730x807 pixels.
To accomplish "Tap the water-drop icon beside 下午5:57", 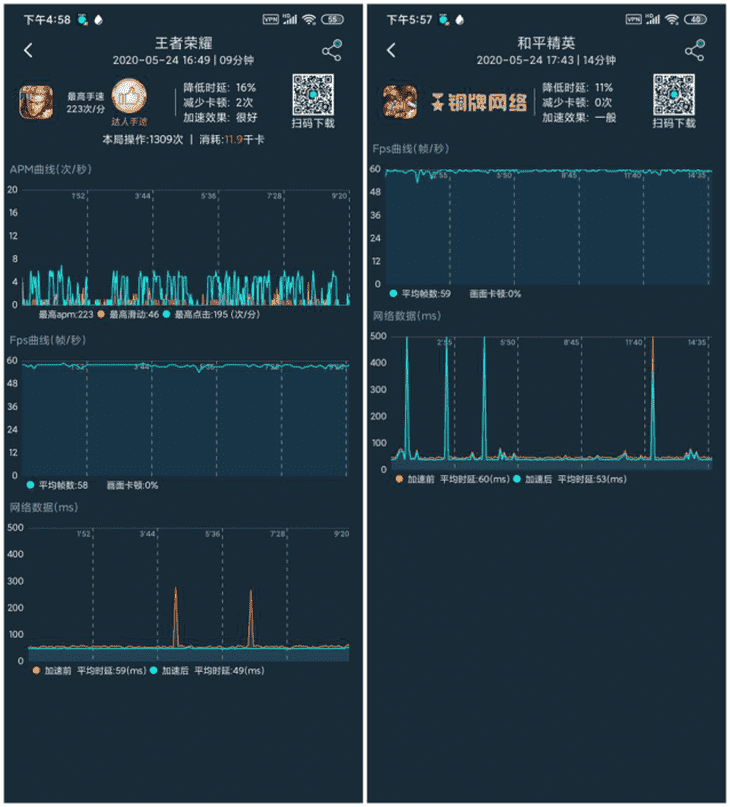I will [460, 20].
